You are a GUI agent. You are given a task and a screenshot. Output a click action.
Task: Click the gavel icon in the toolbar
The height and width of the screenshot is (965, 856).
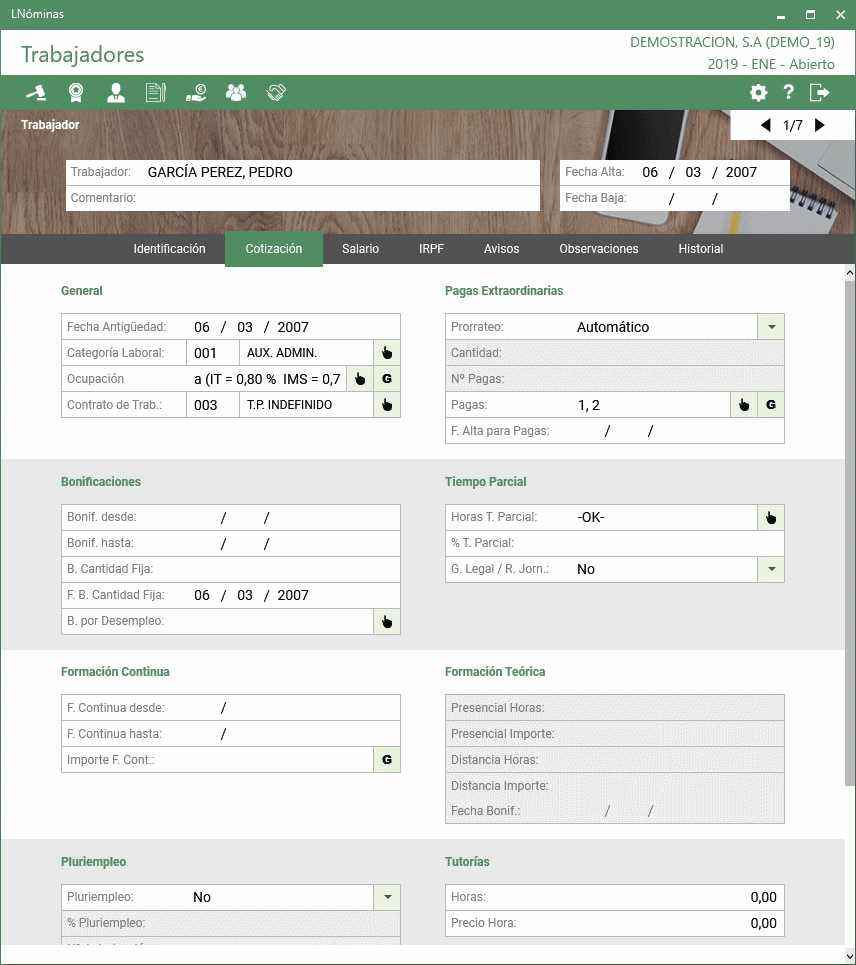tap(36, 93)
